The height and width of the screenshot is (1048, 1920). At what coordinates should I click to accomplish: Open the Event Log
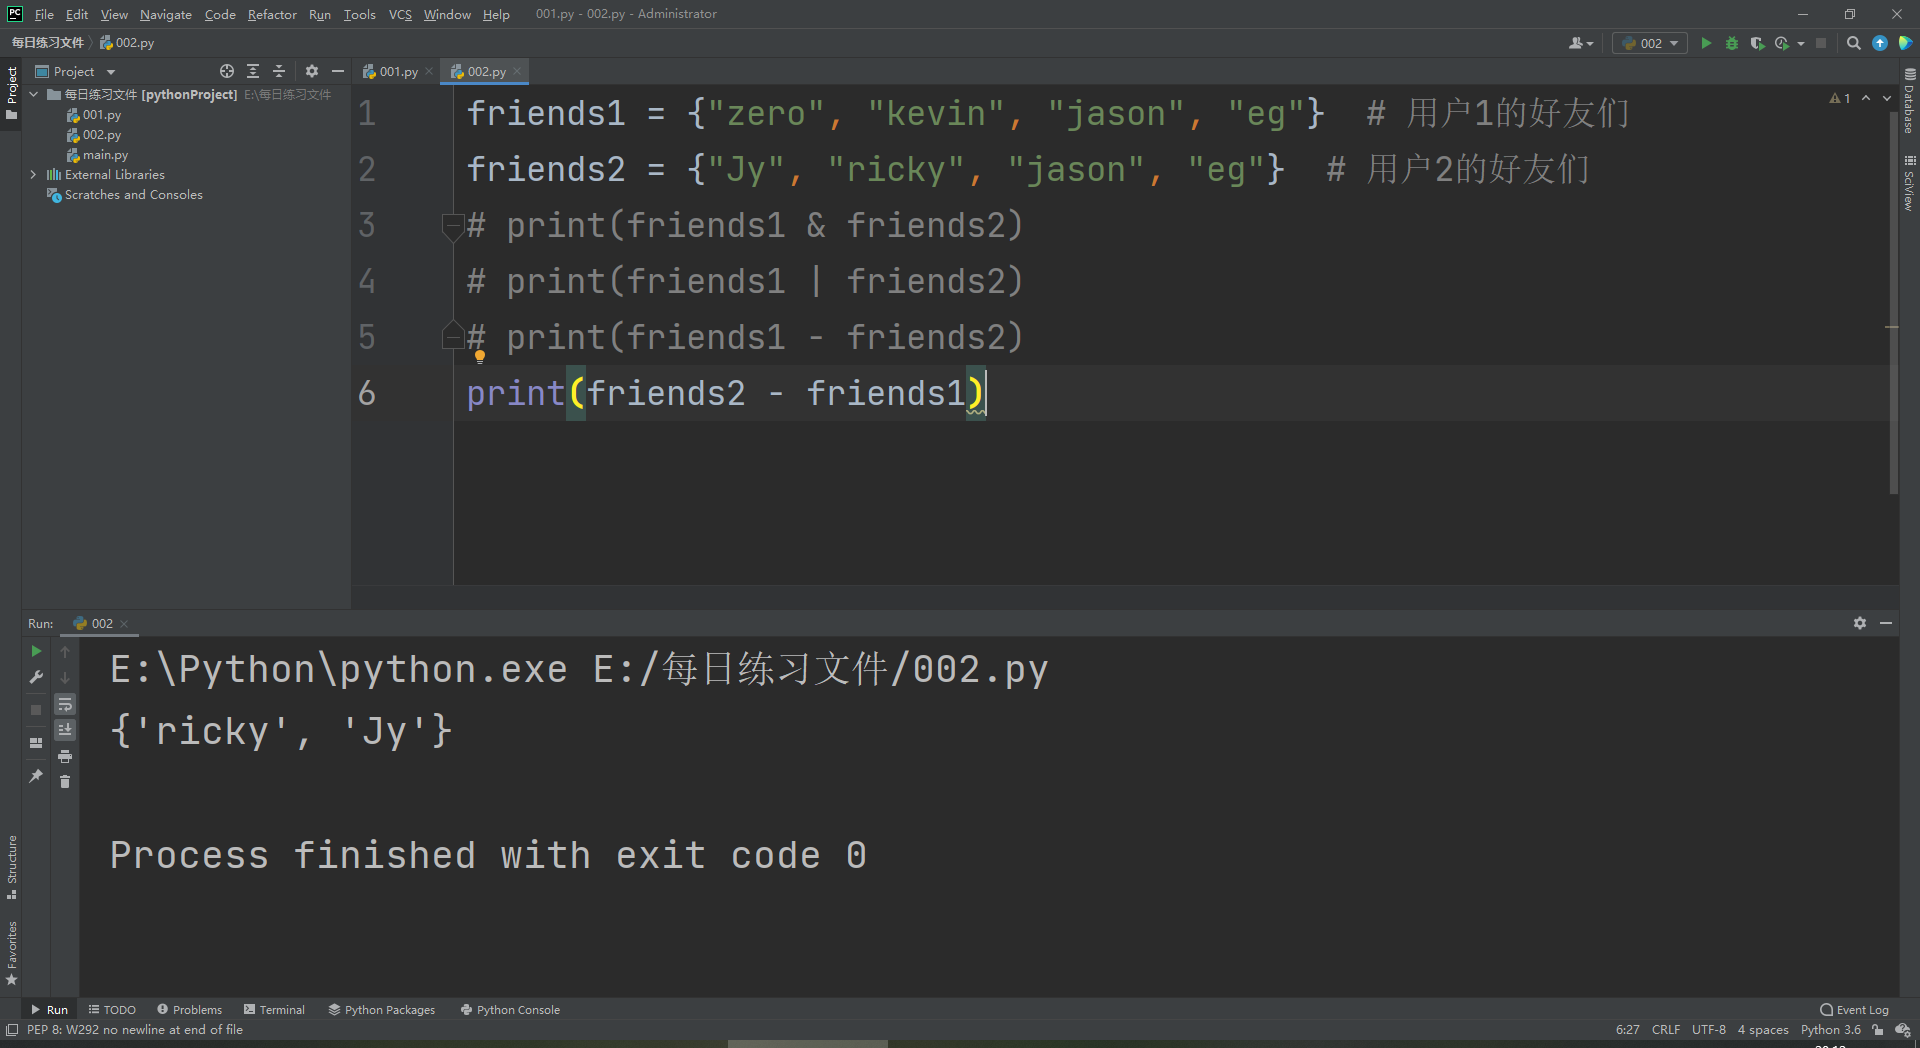tap(1855, 1010)
